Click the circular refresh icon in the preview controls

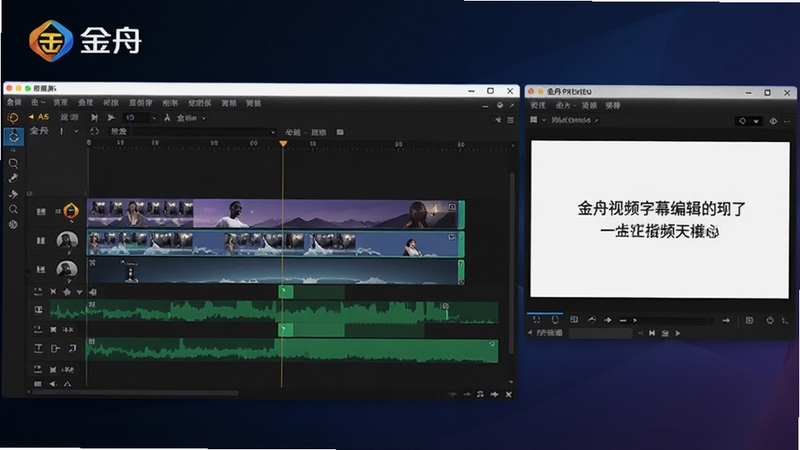coord(555,320)
